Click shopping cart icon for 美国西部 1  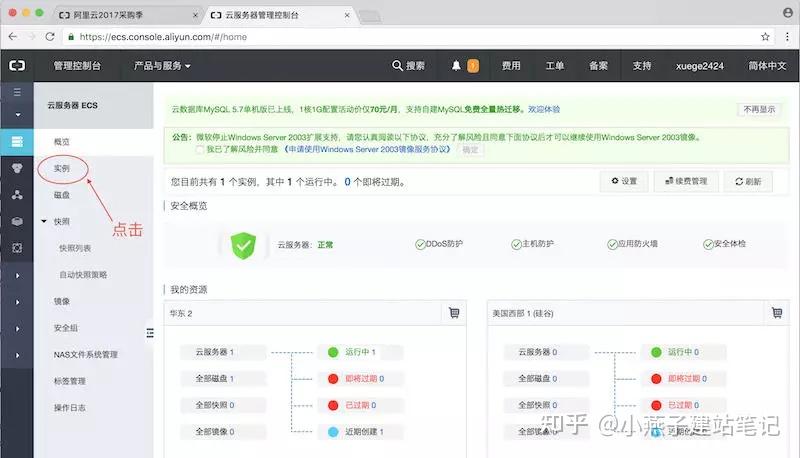(x=777, y=313)
